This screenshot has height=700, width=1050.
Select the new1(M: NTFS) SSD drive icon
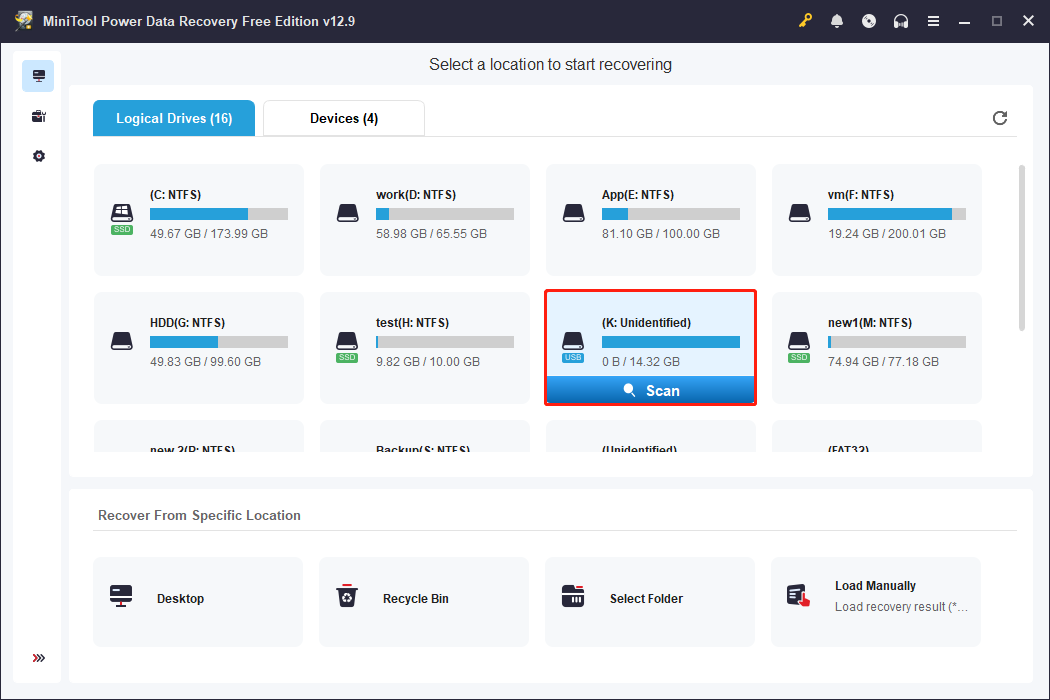coord(799,347)
